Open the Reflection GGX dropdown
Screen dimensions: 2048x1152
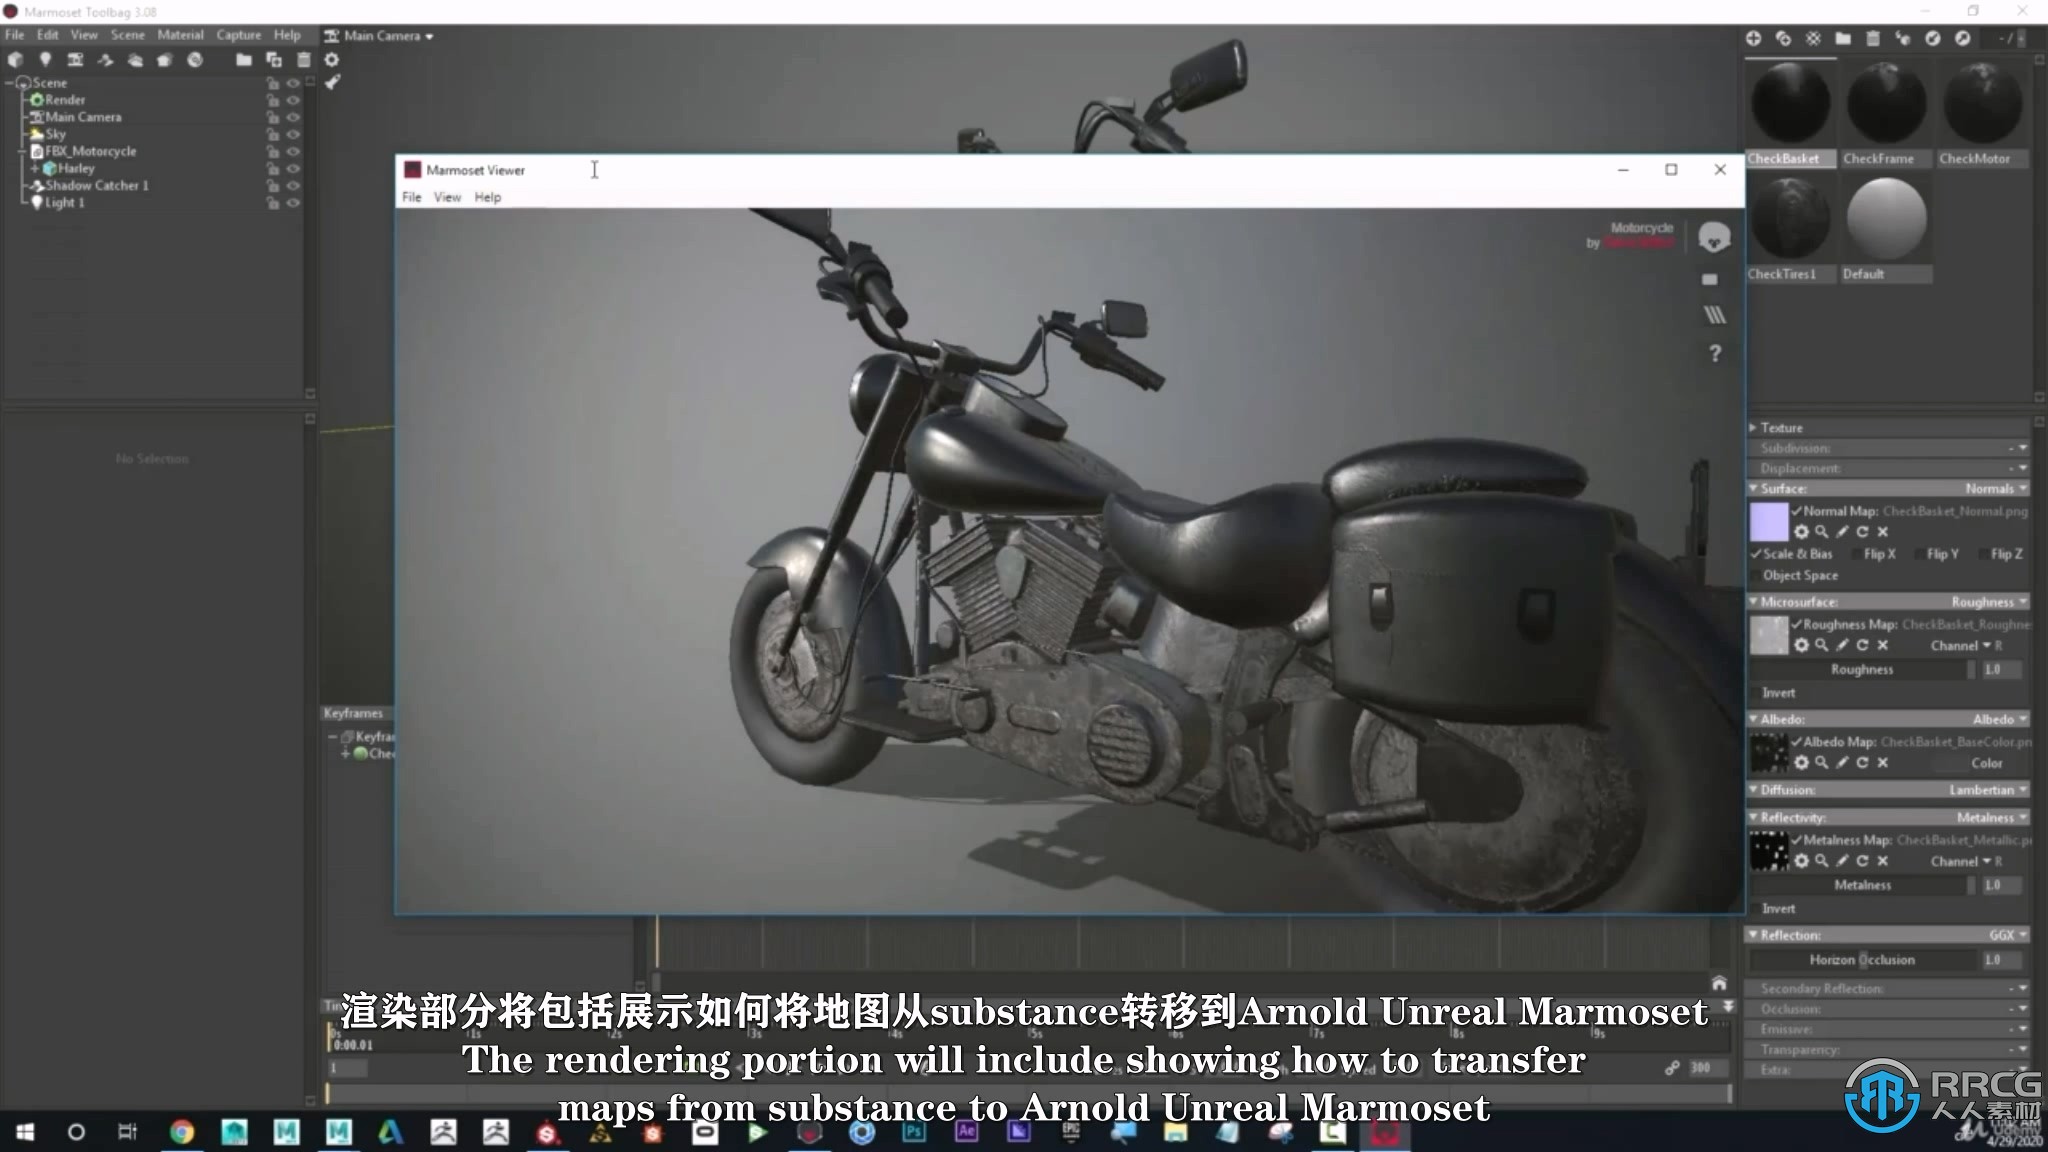2008,935
